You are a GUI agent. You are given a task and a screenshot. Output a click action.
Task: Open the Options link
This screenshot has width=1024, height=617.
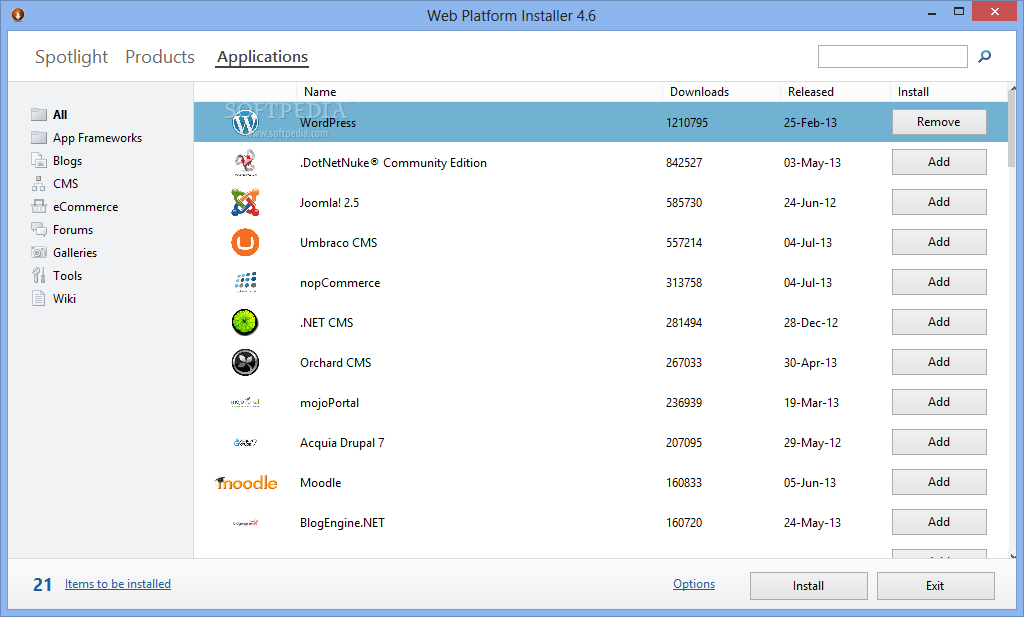(x=694, y=584)
